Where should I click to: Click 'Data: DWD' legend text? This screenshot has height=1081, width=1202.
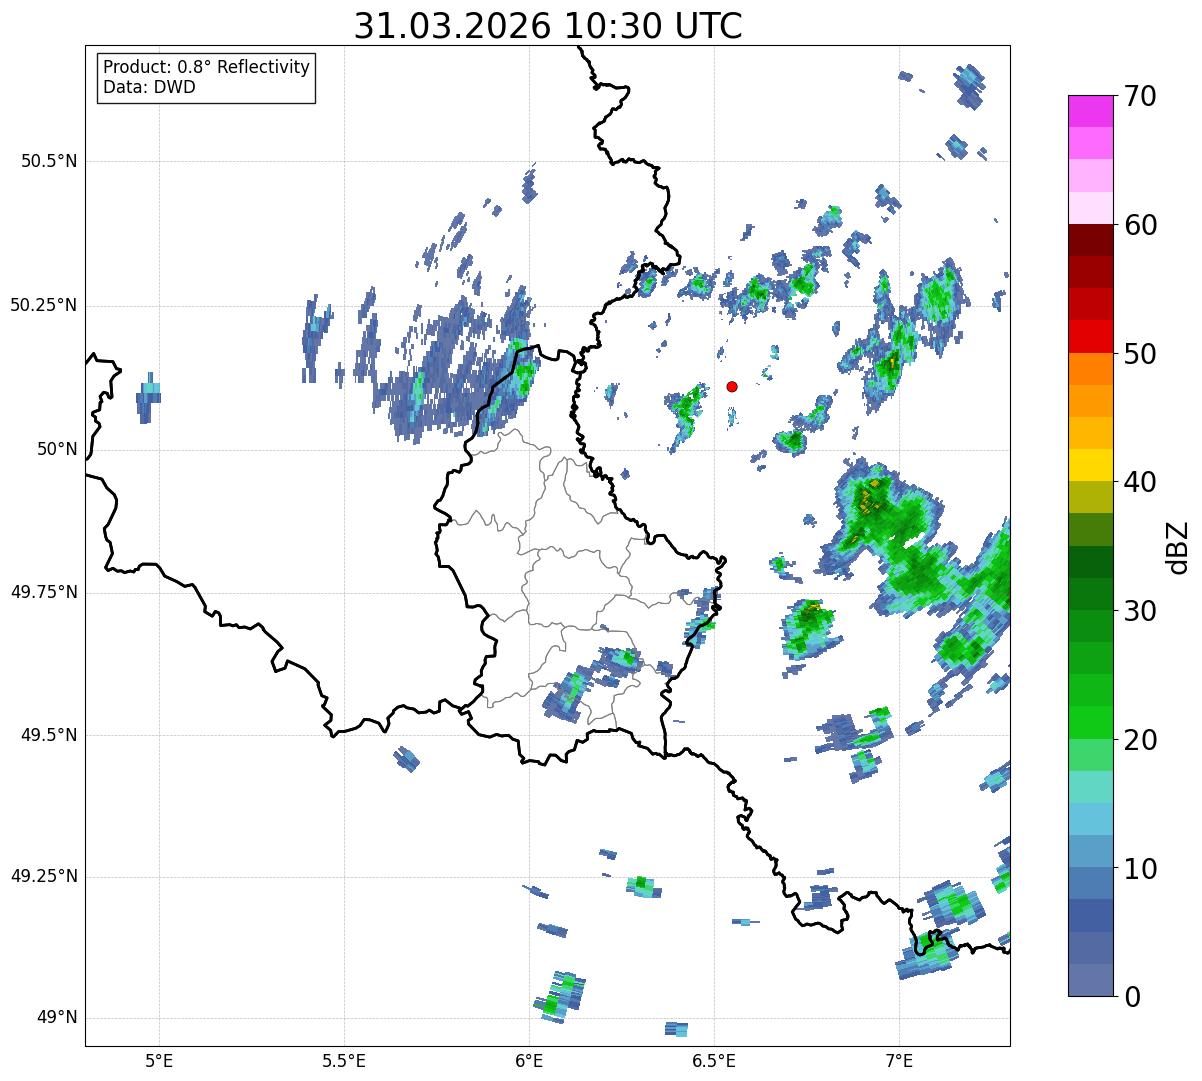pyautogui.click(x=149, y=87)
